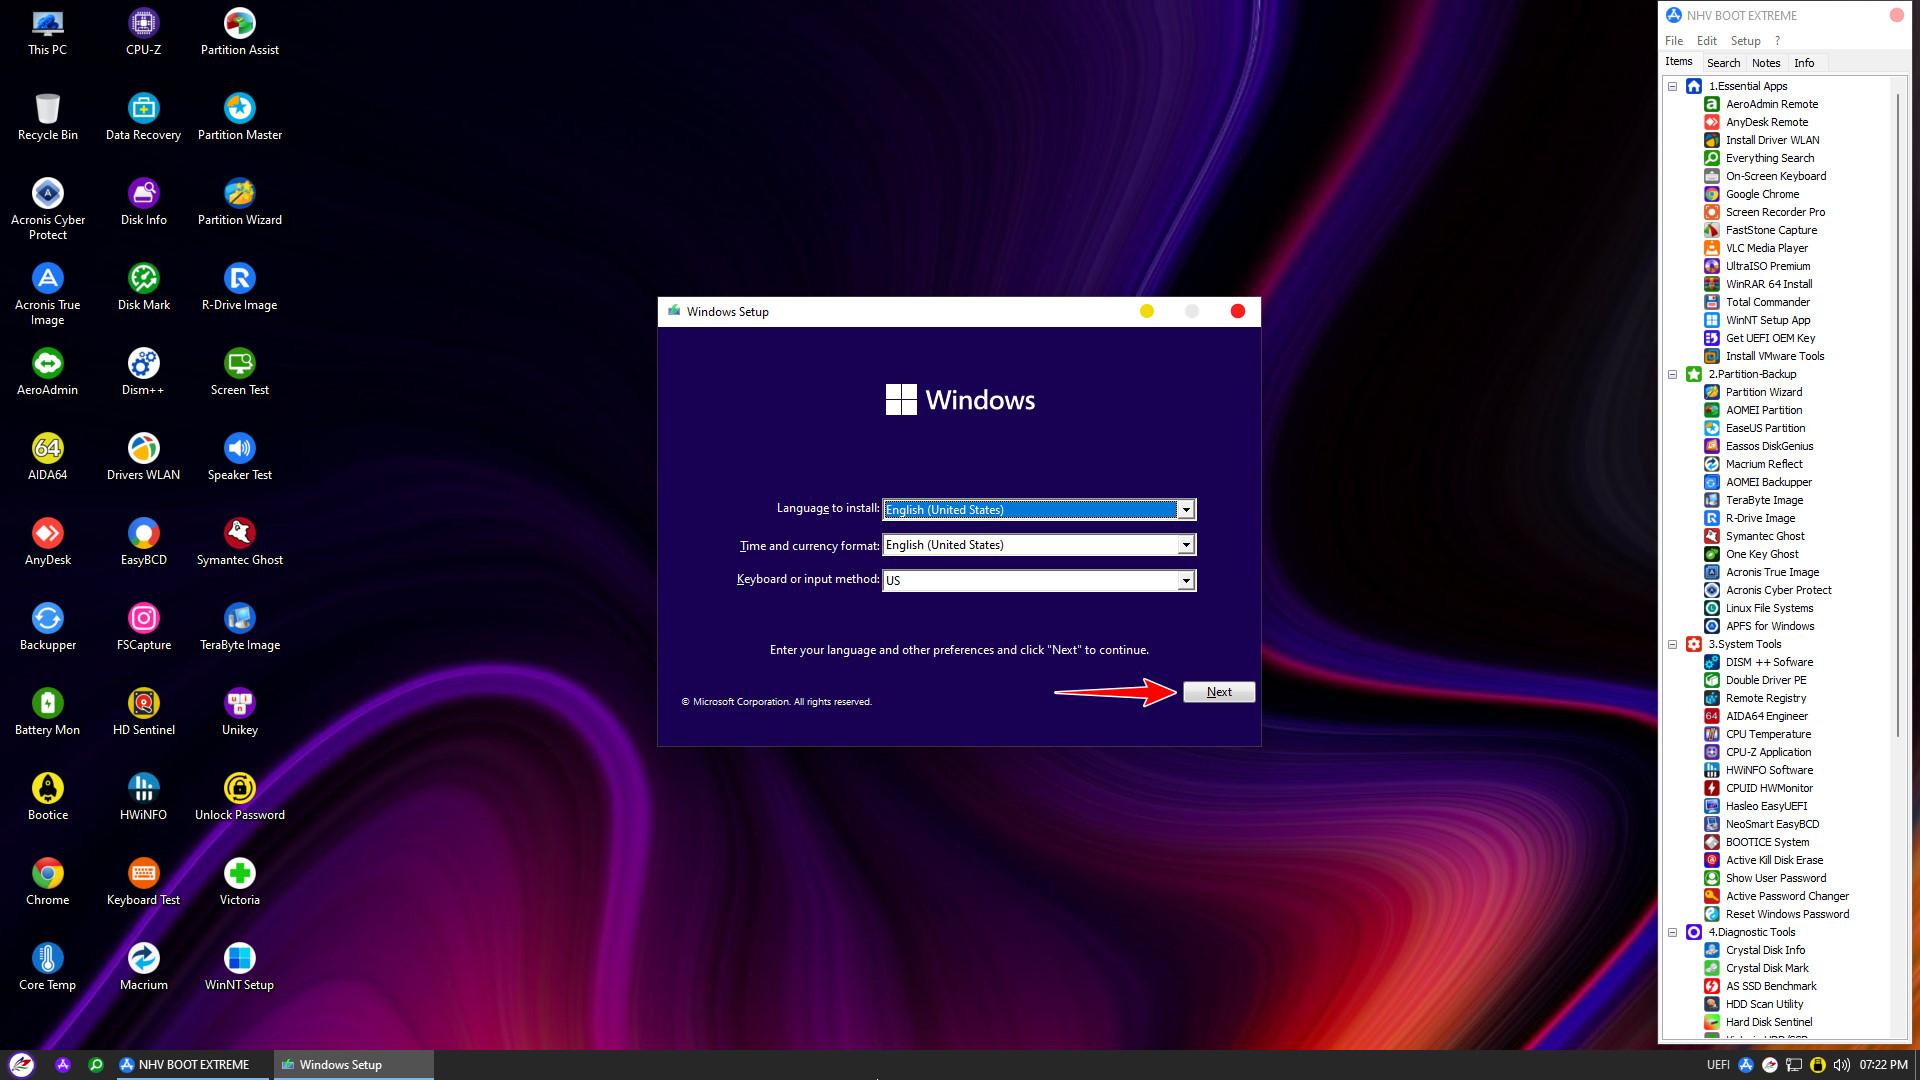Open Keyboard Test desktop icon

143,874
